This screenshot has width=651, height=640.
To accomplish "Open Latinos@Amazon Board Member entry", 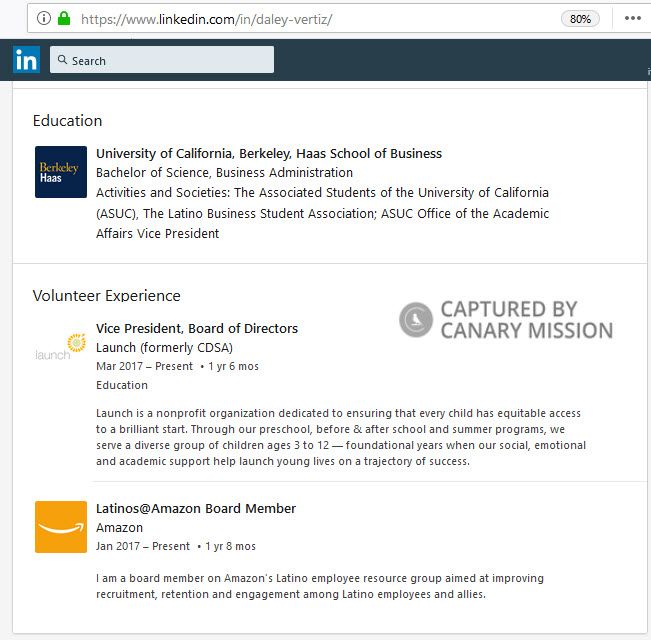I will pos(196,508).
